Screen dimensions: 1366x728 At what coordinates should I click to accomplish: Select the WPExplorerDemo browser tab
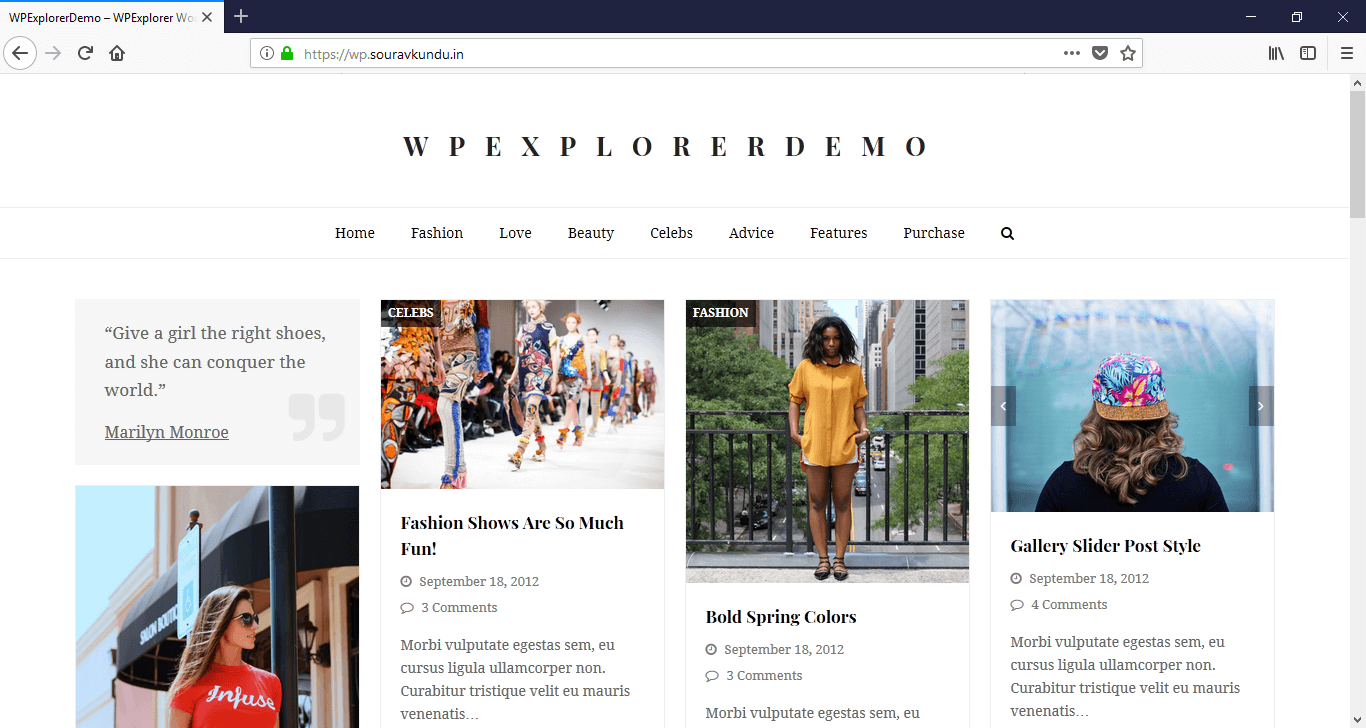point(112,18)
